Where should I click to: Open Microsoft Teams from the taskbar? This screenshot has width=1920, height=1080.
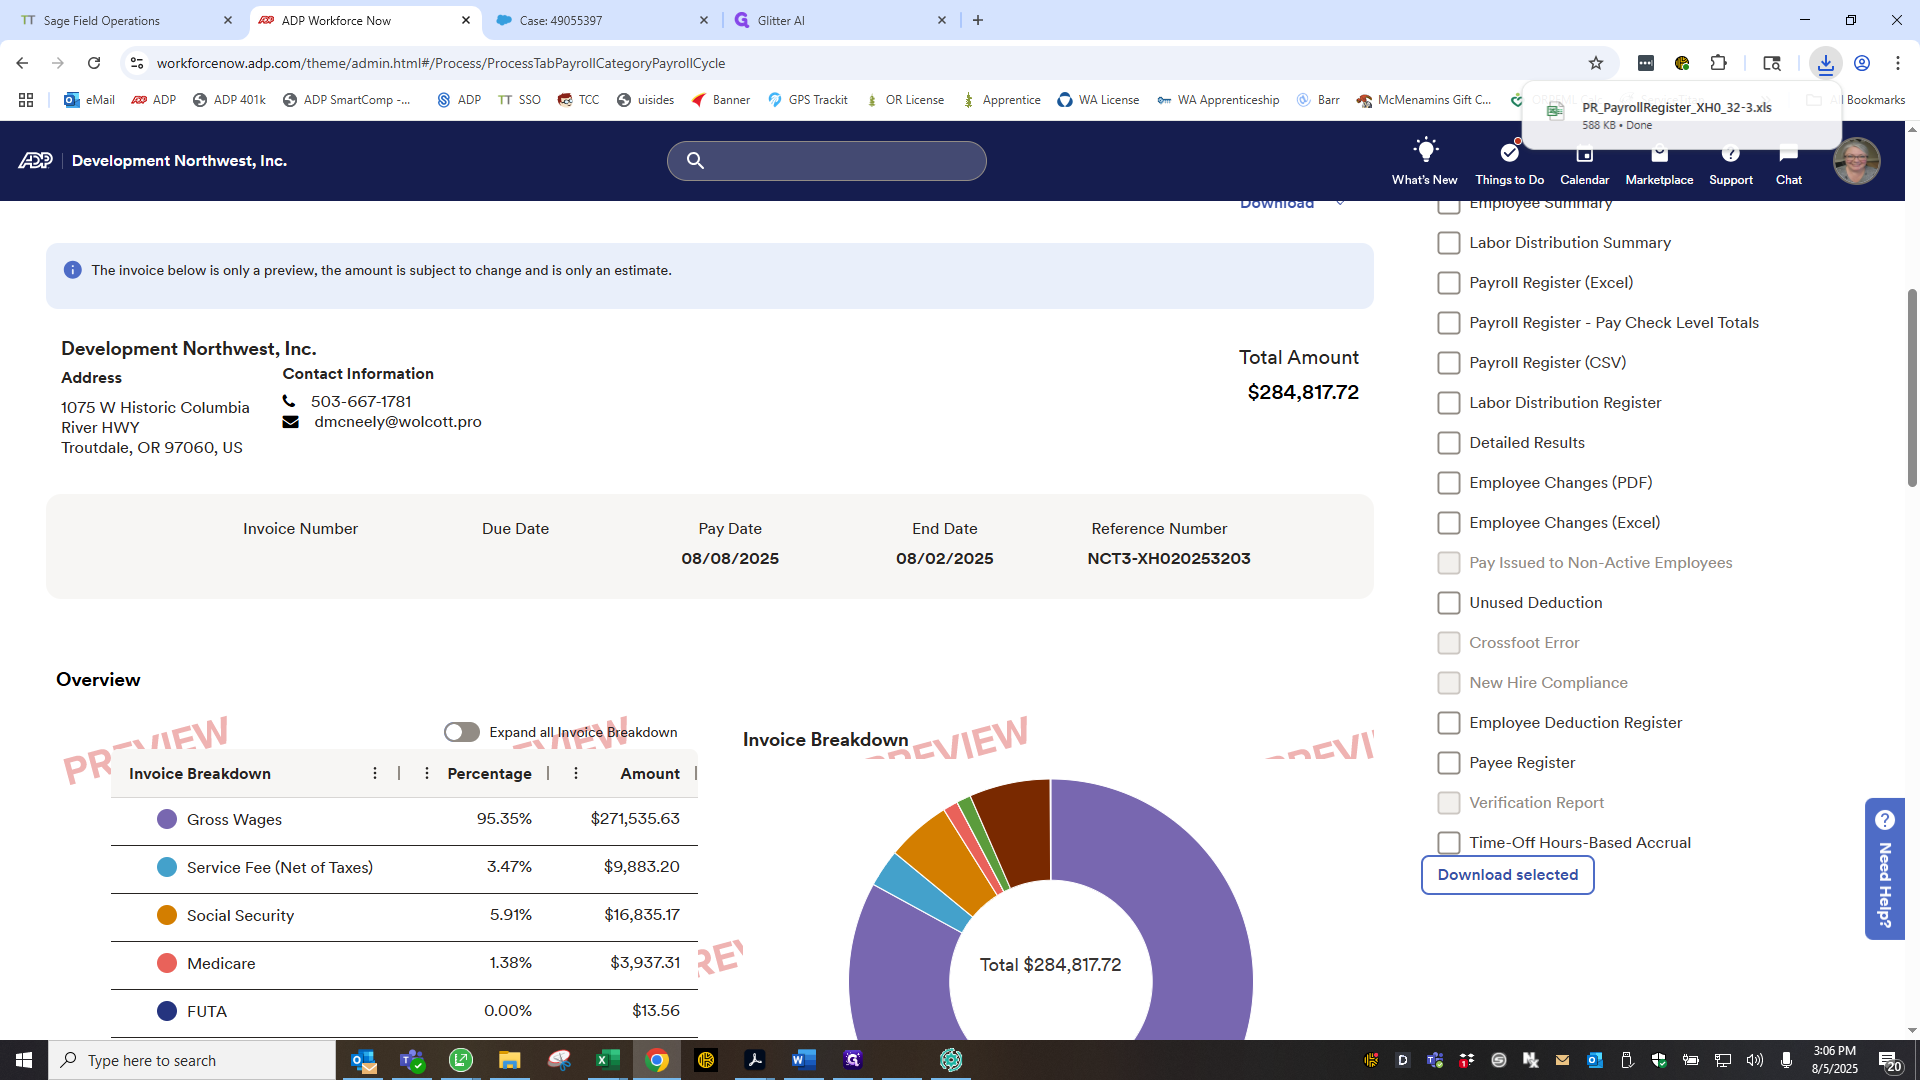pyautogui.click(x=412, y=1060)
